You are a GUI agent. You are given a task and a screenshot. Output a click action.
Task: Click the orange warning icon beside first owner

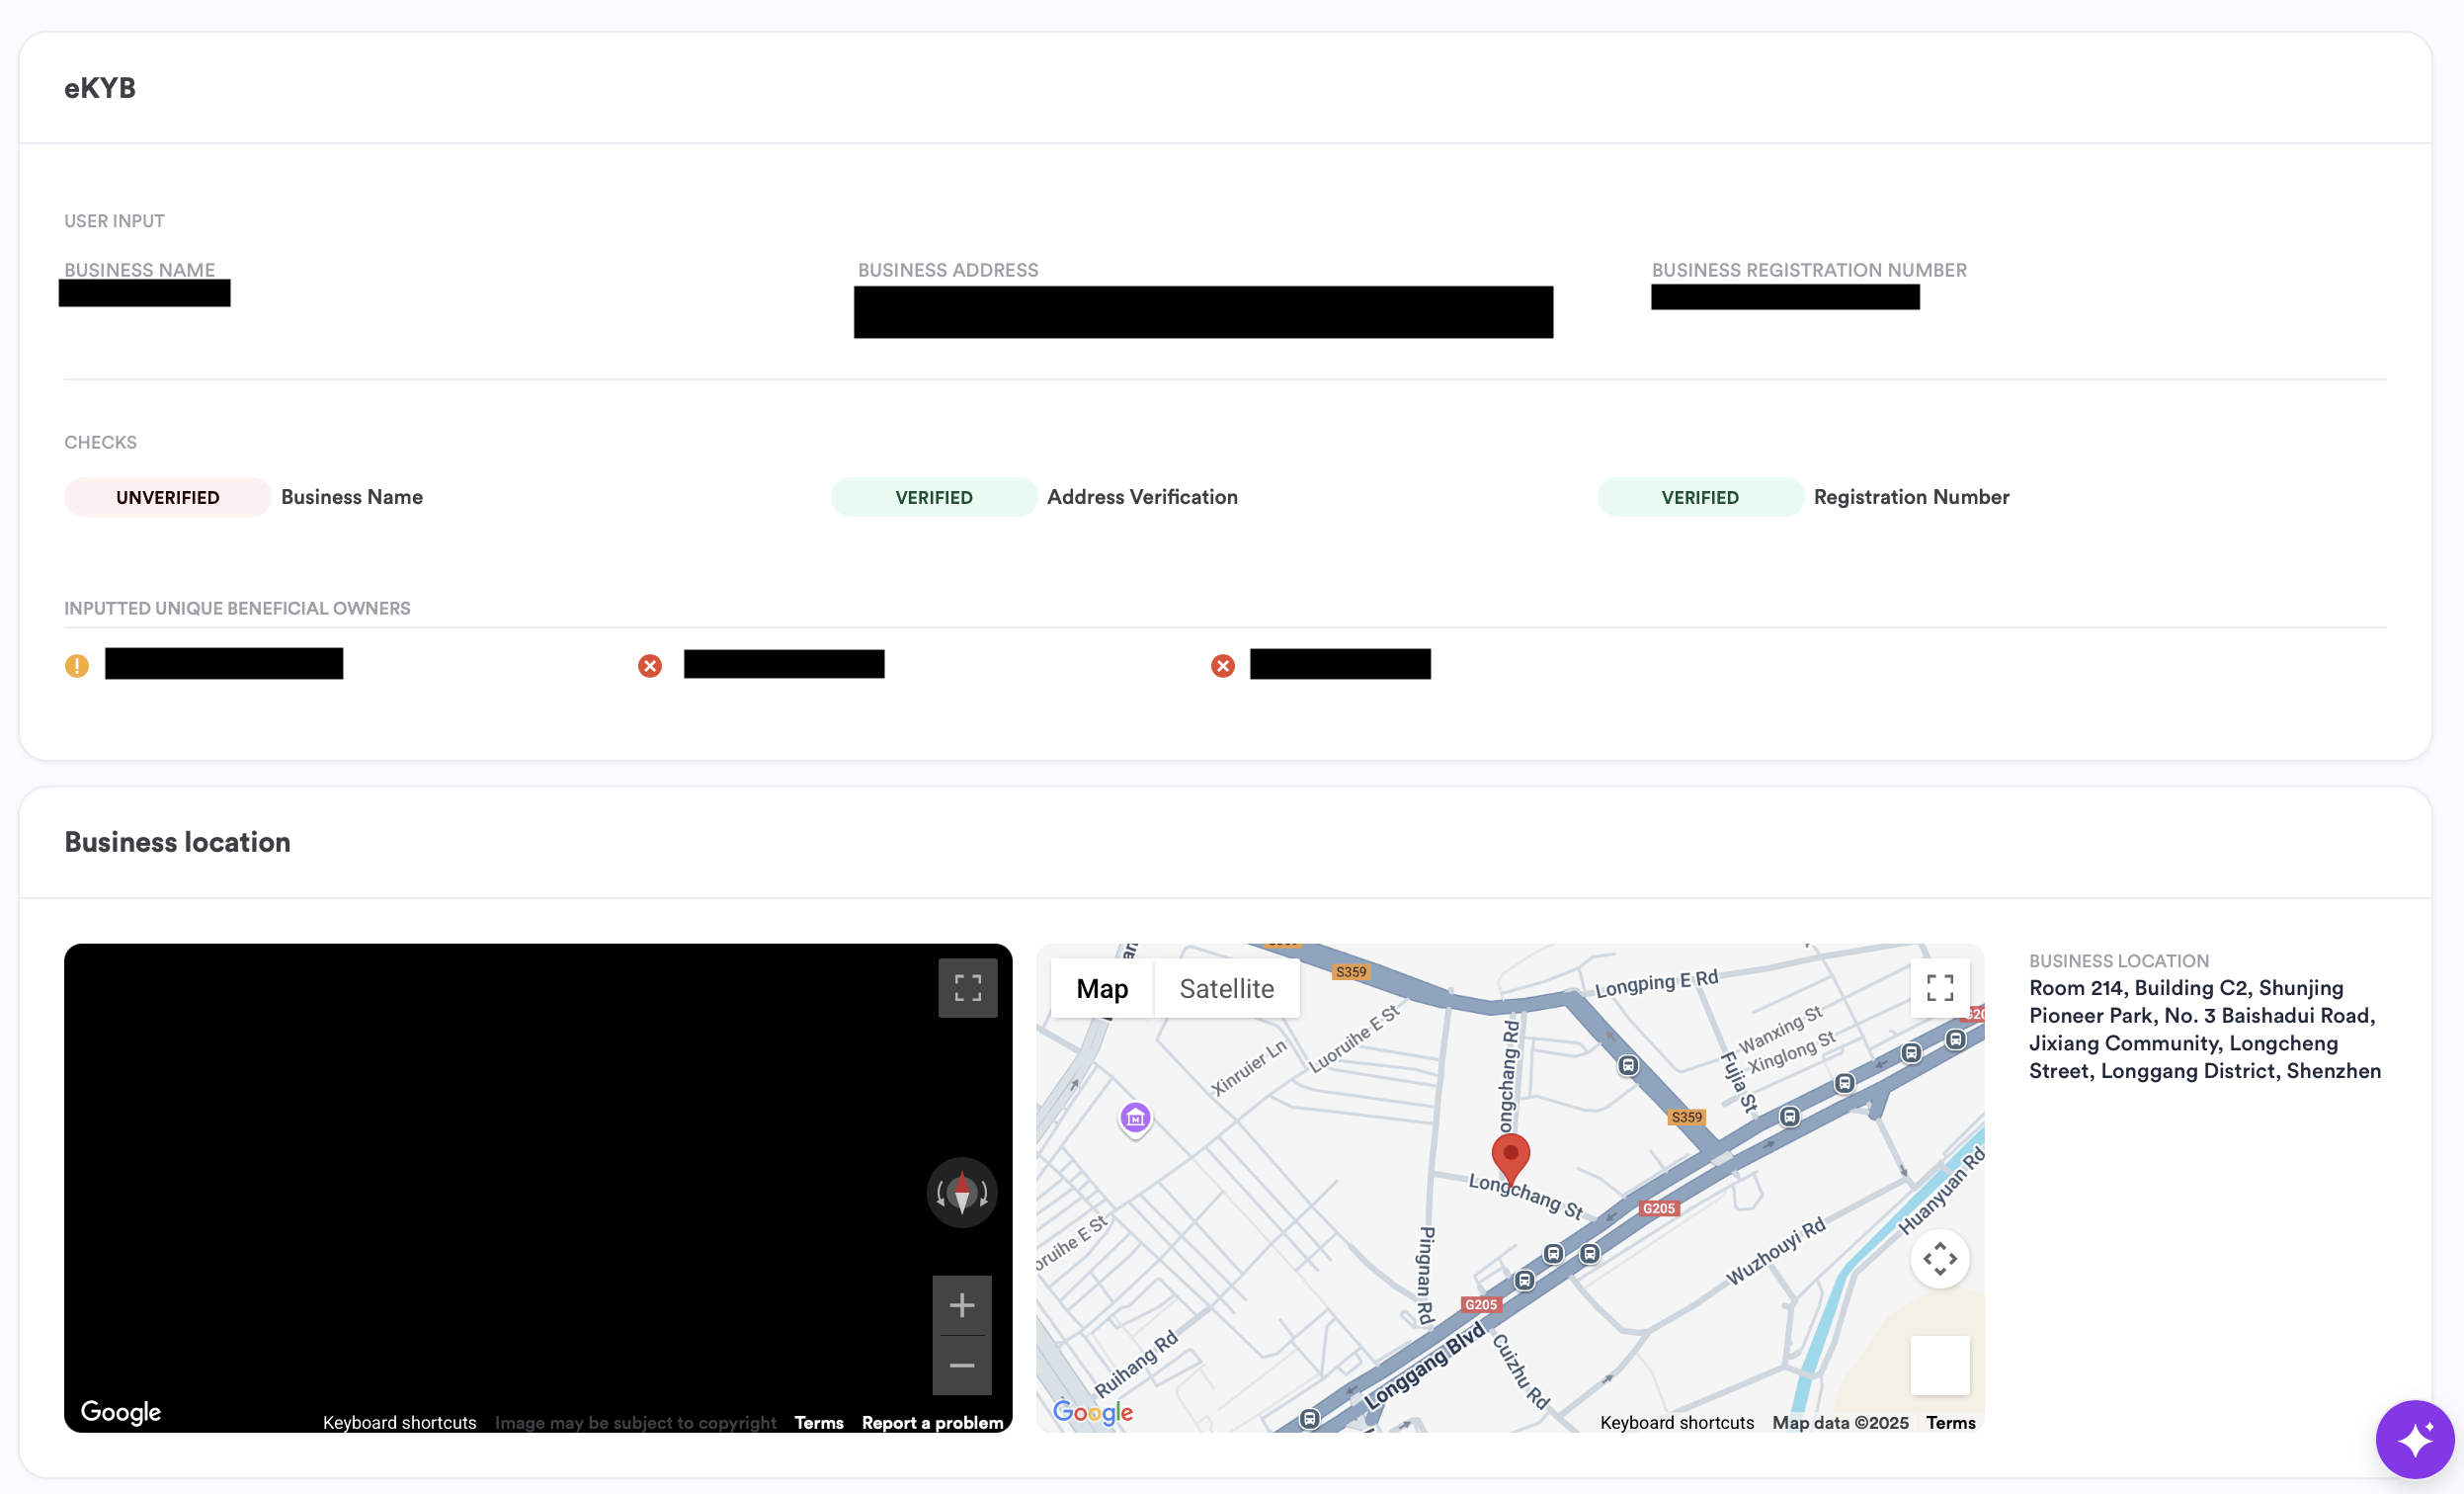[x=77, y=666]
